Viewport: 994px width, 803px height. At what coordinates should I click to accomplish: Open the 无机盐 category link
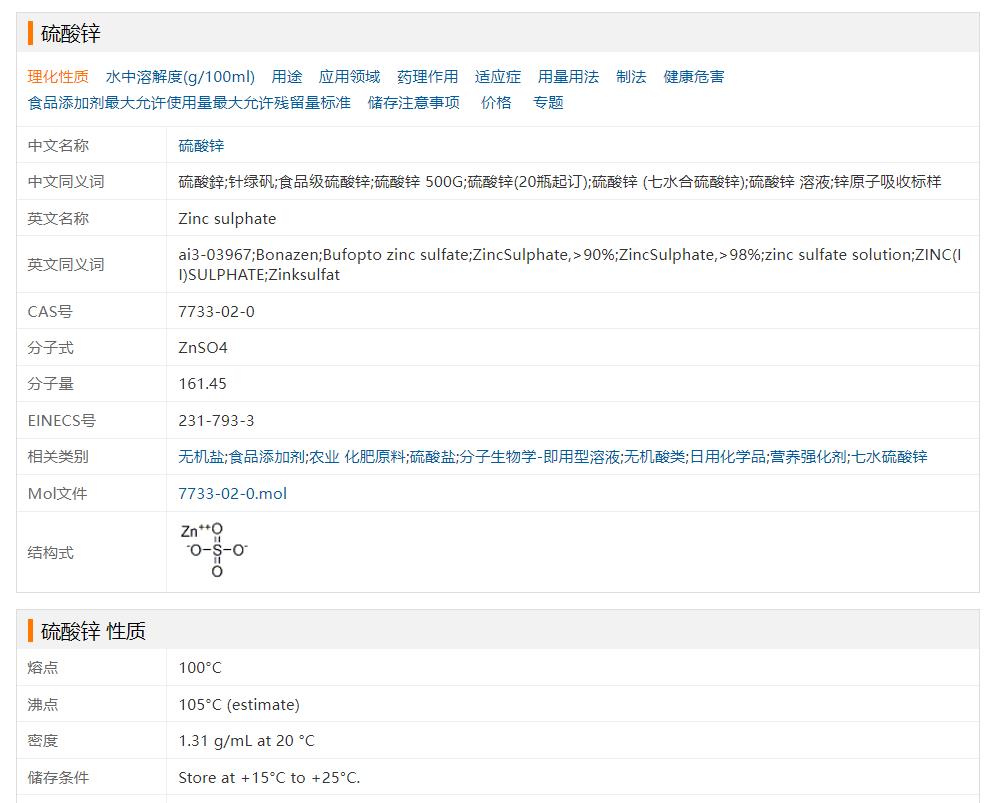click(201, 457)
